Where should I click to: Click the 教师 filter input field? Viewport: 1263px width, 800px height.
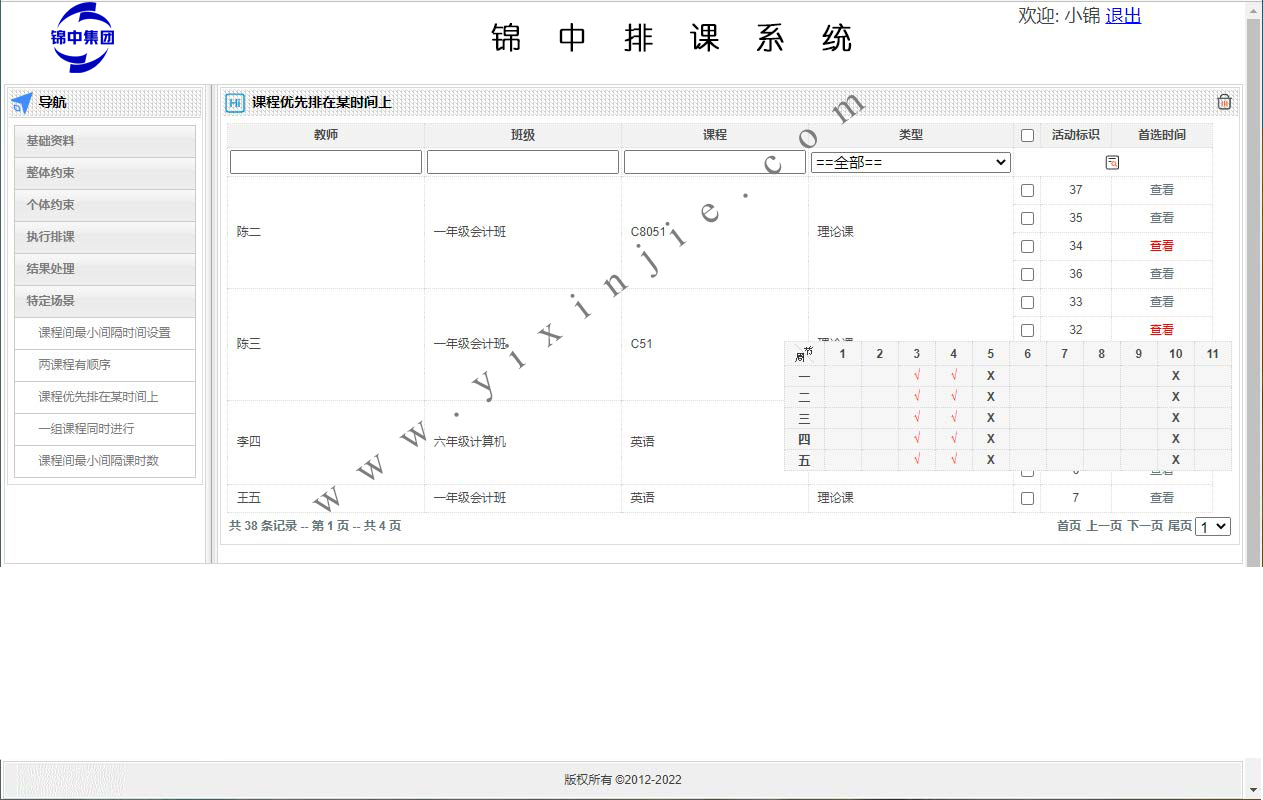(326, 162)
